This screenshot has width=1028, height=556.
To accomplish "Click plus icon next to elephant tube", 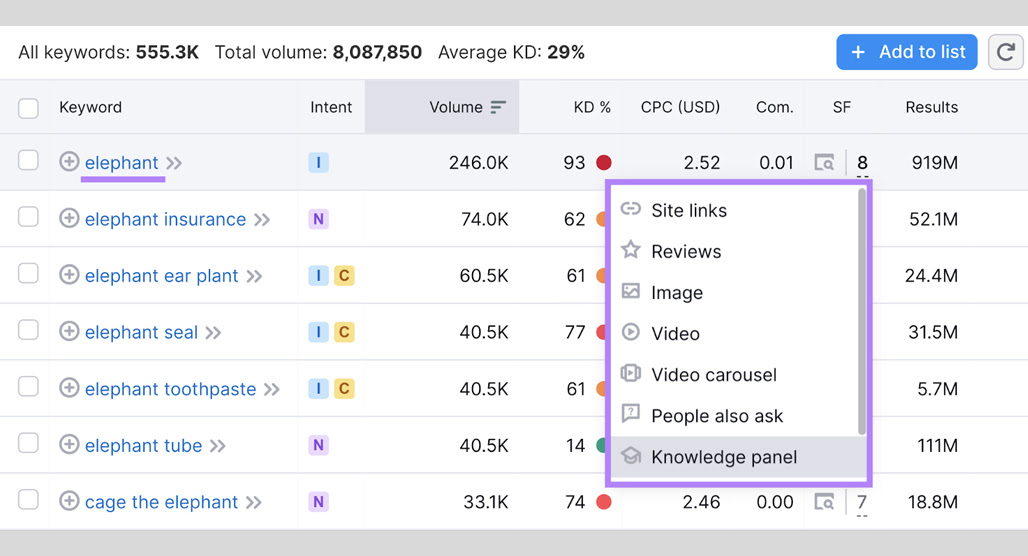I will 69,445.
